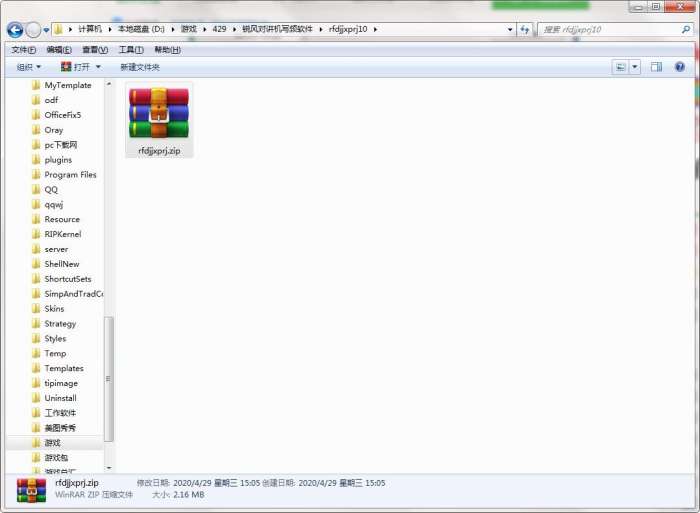
Task: Expand arrow after rfdjjxprj10 breadcrumb
Action: tap(375, 29)
